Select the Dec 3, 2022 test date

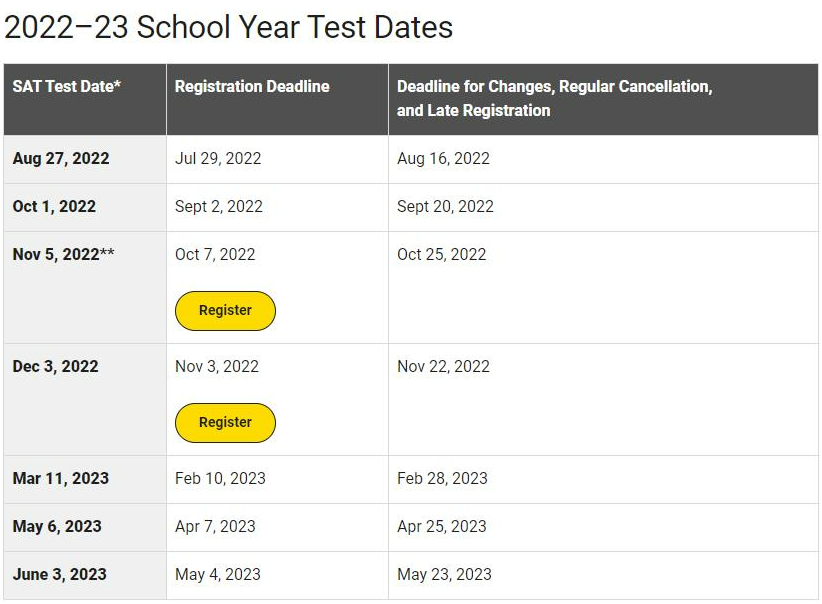[x=55, y=366]
